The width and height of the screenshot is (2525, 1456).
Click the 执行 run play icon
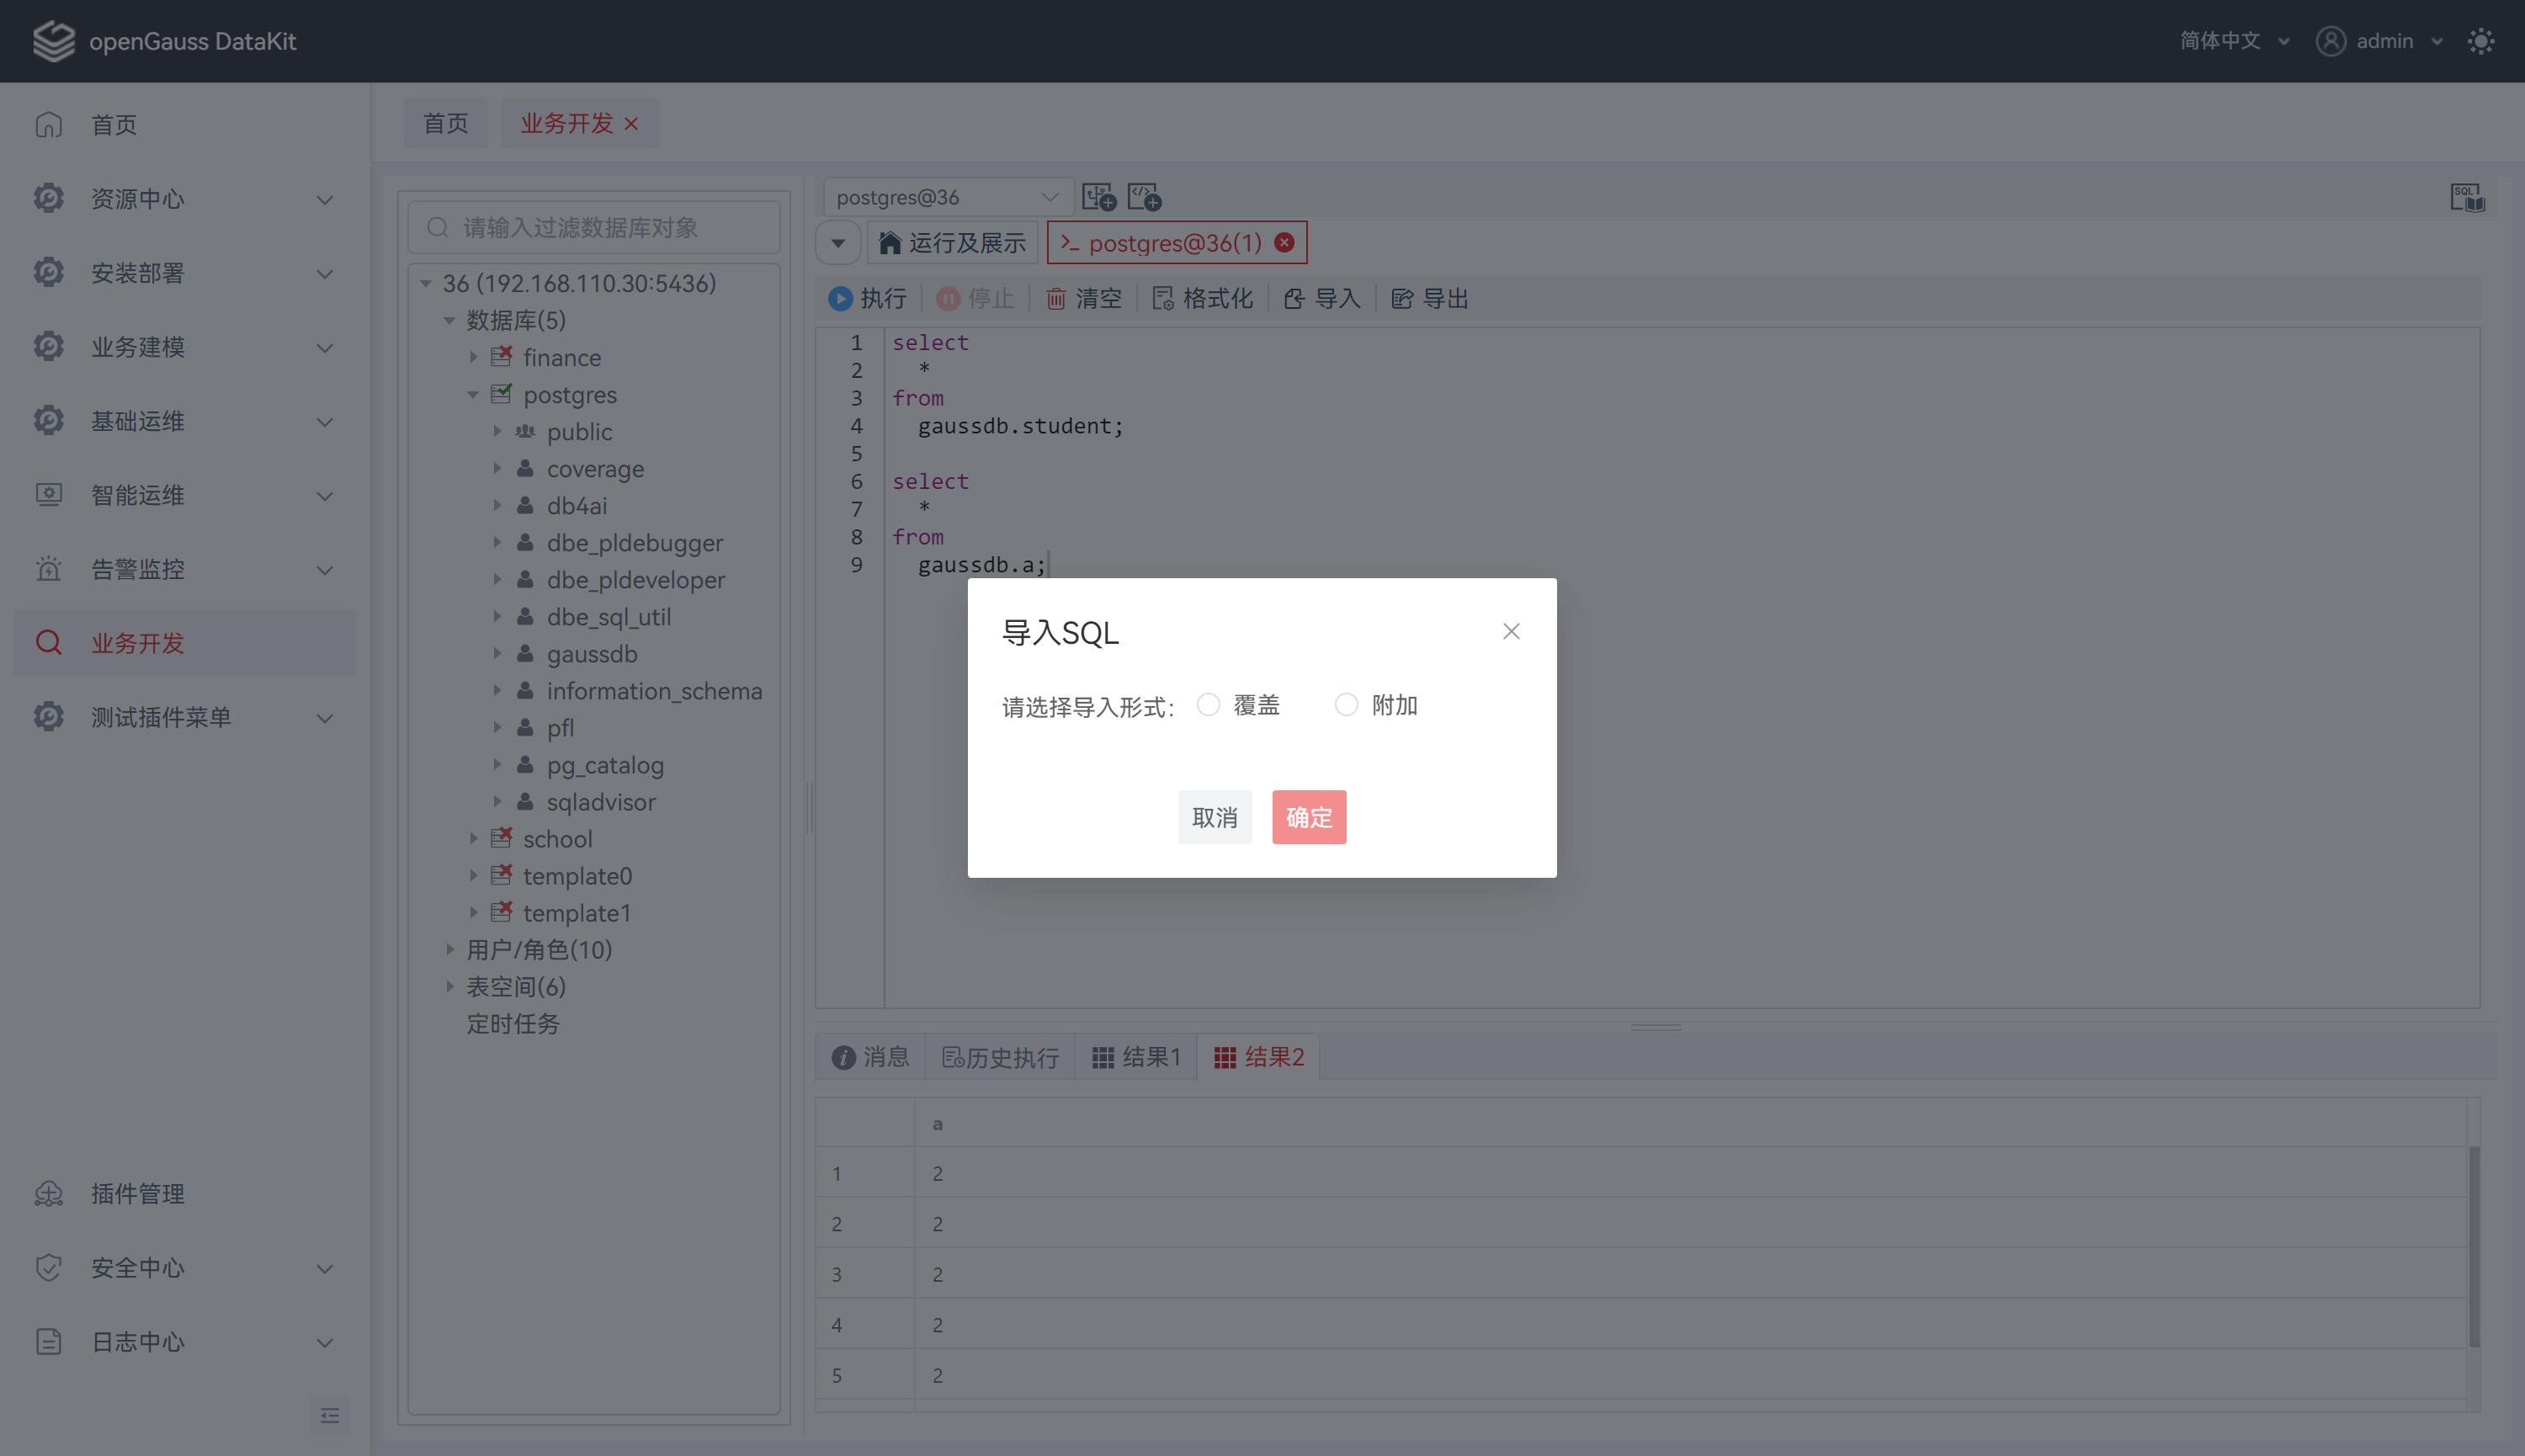click(840, 298)
